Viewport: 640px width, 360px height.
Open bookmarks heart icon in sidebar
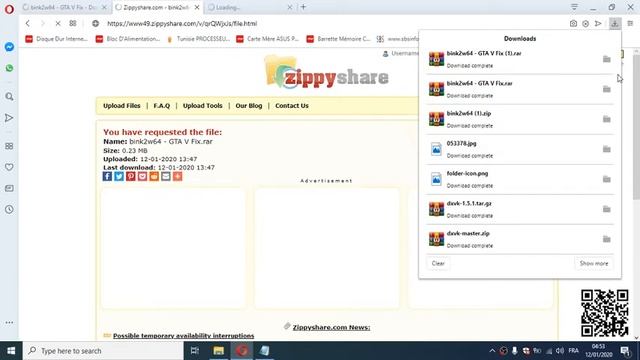[9, 167]
